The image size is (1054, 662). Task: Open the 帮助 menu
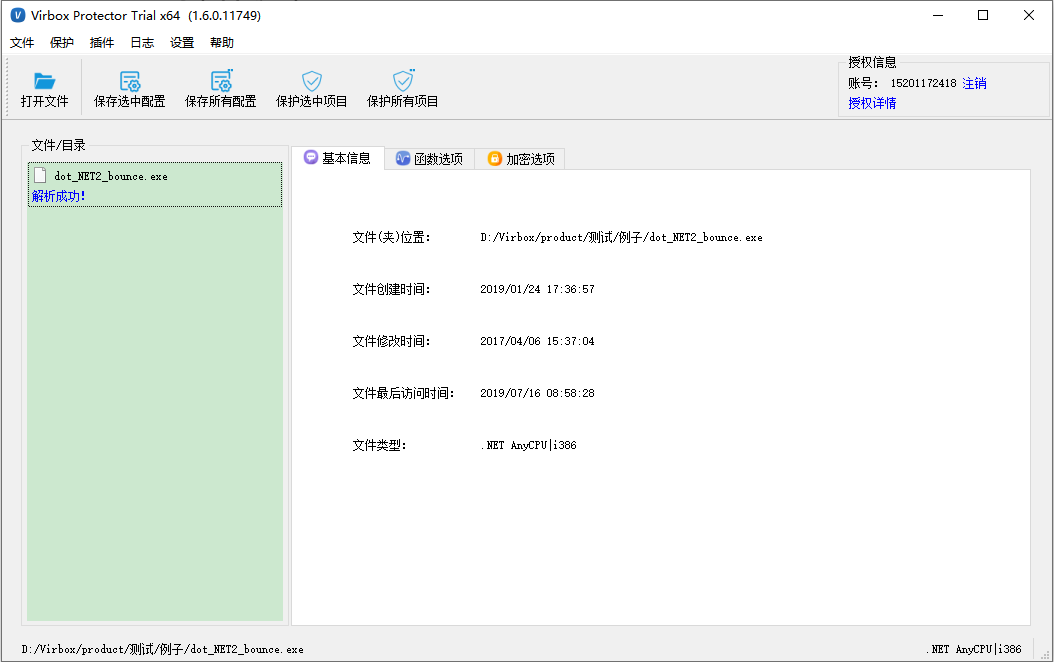click(x=222, y=43)
